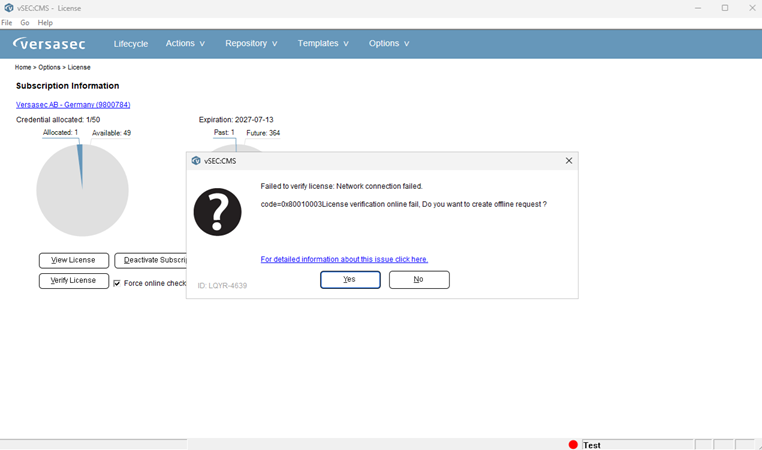Click the Versasec AB - Germany link
The image size is (762, 450).
(73, 104)
